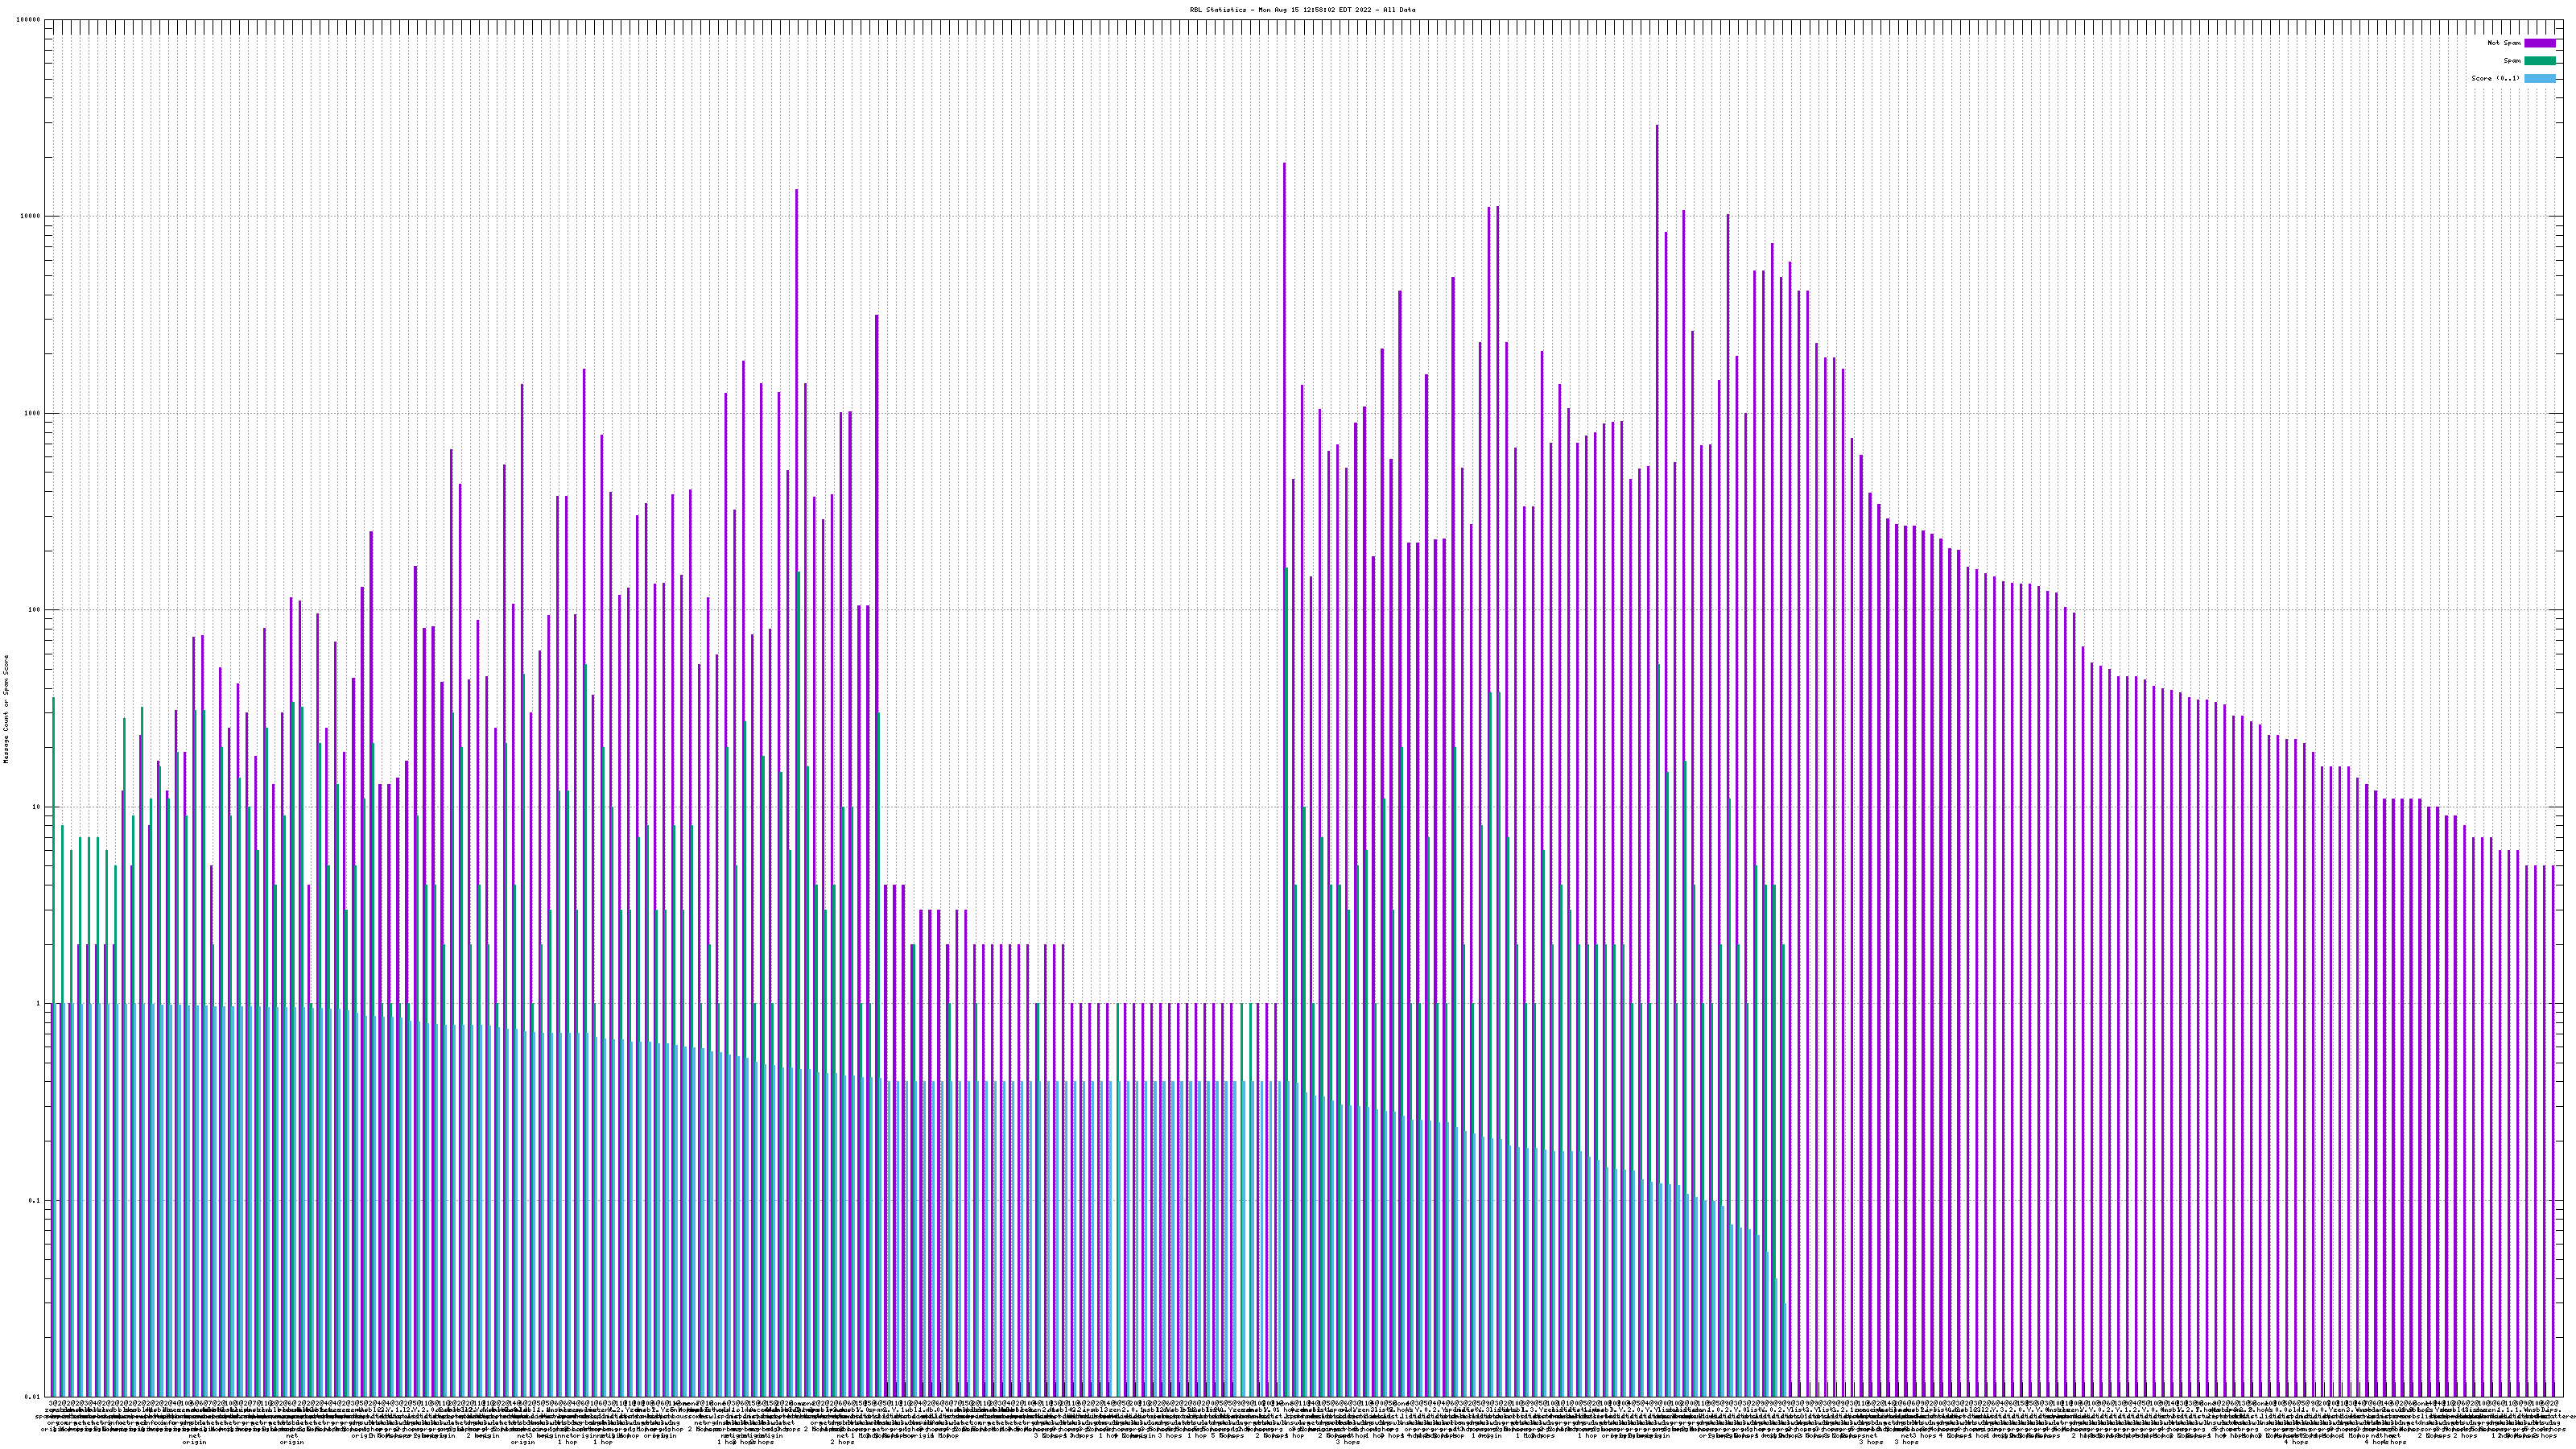
Task: Click the rotated 'Message Count or Spam Score' axis label
Action: pos(6,709)
